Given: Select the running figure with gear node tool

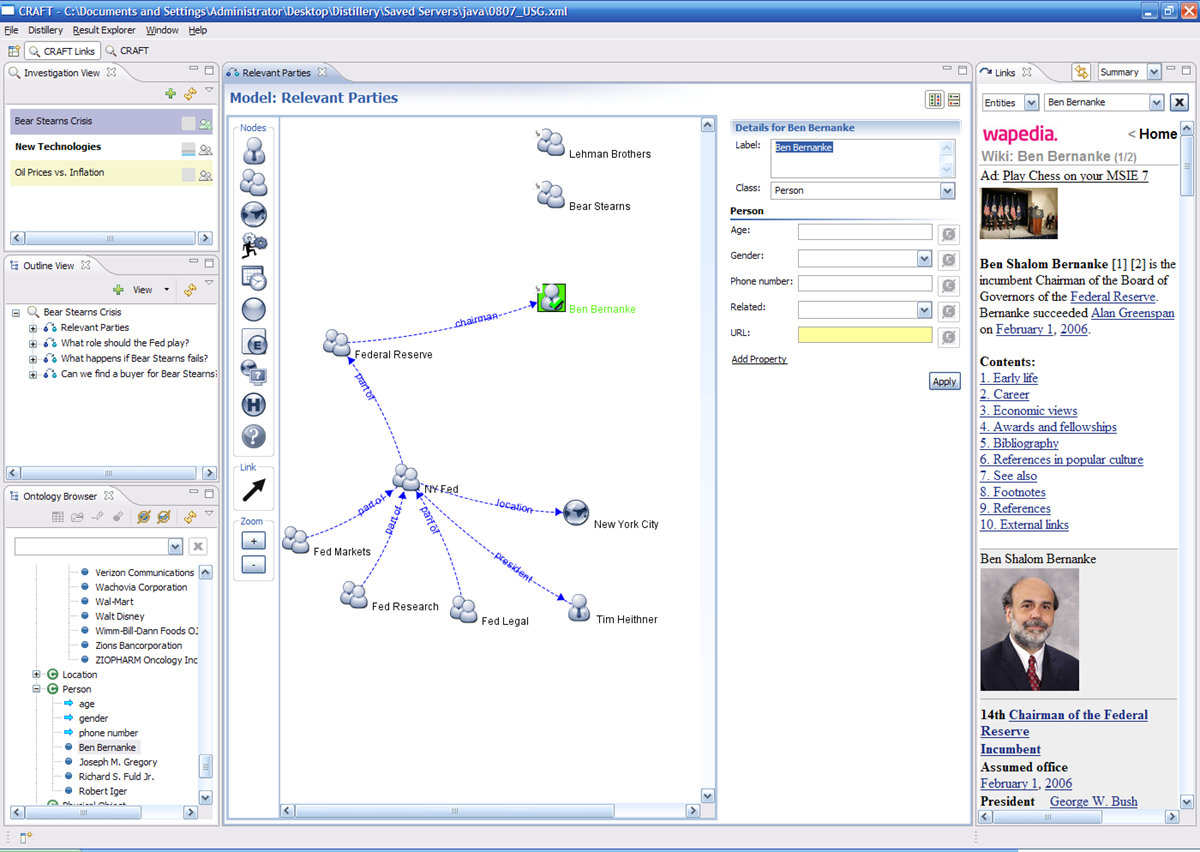Looking at the screenshot, I should coord(254,245).
